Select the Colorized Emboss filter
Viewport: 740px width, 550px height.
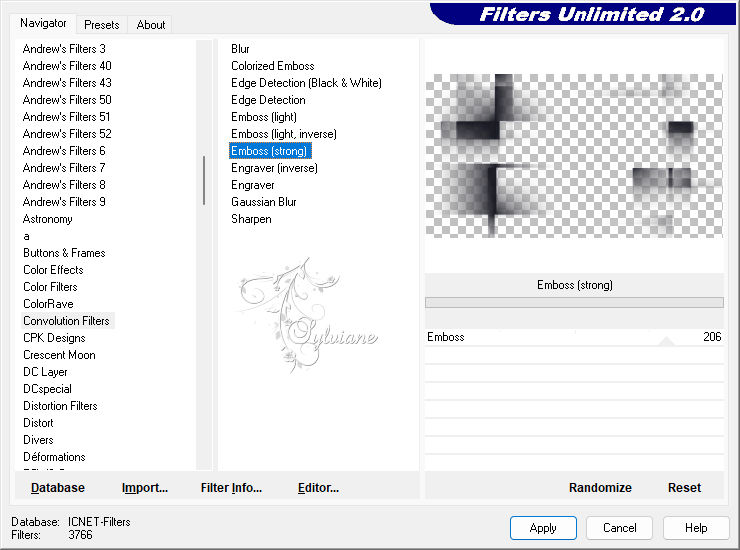click(x=273, y=66)
